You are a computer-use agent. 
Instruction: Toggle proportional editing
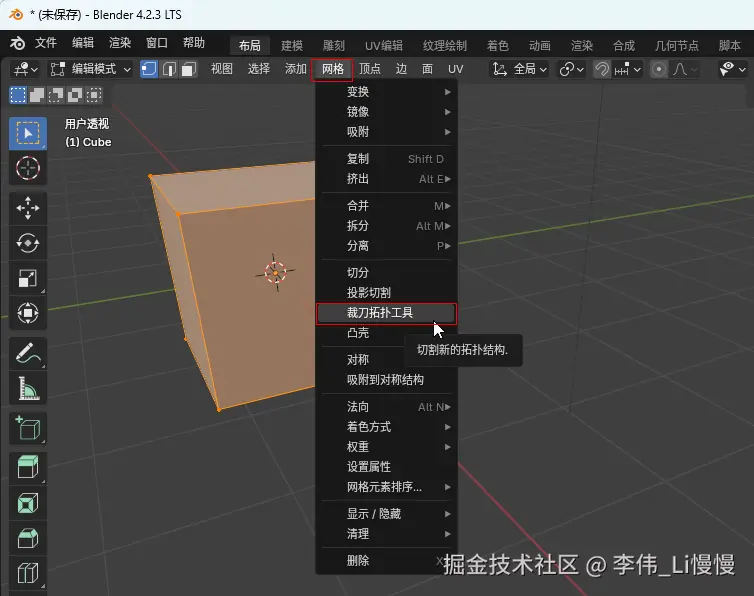point(659,69)
